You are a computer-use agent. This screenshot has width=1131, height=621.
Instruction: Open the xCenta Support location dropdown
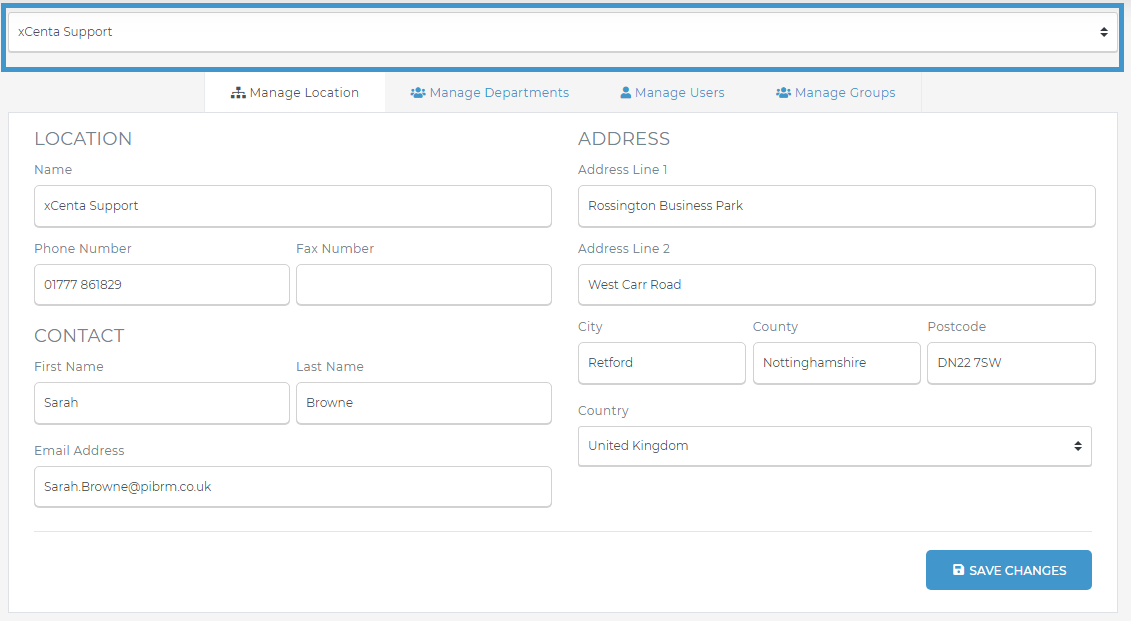click(563, 32)
